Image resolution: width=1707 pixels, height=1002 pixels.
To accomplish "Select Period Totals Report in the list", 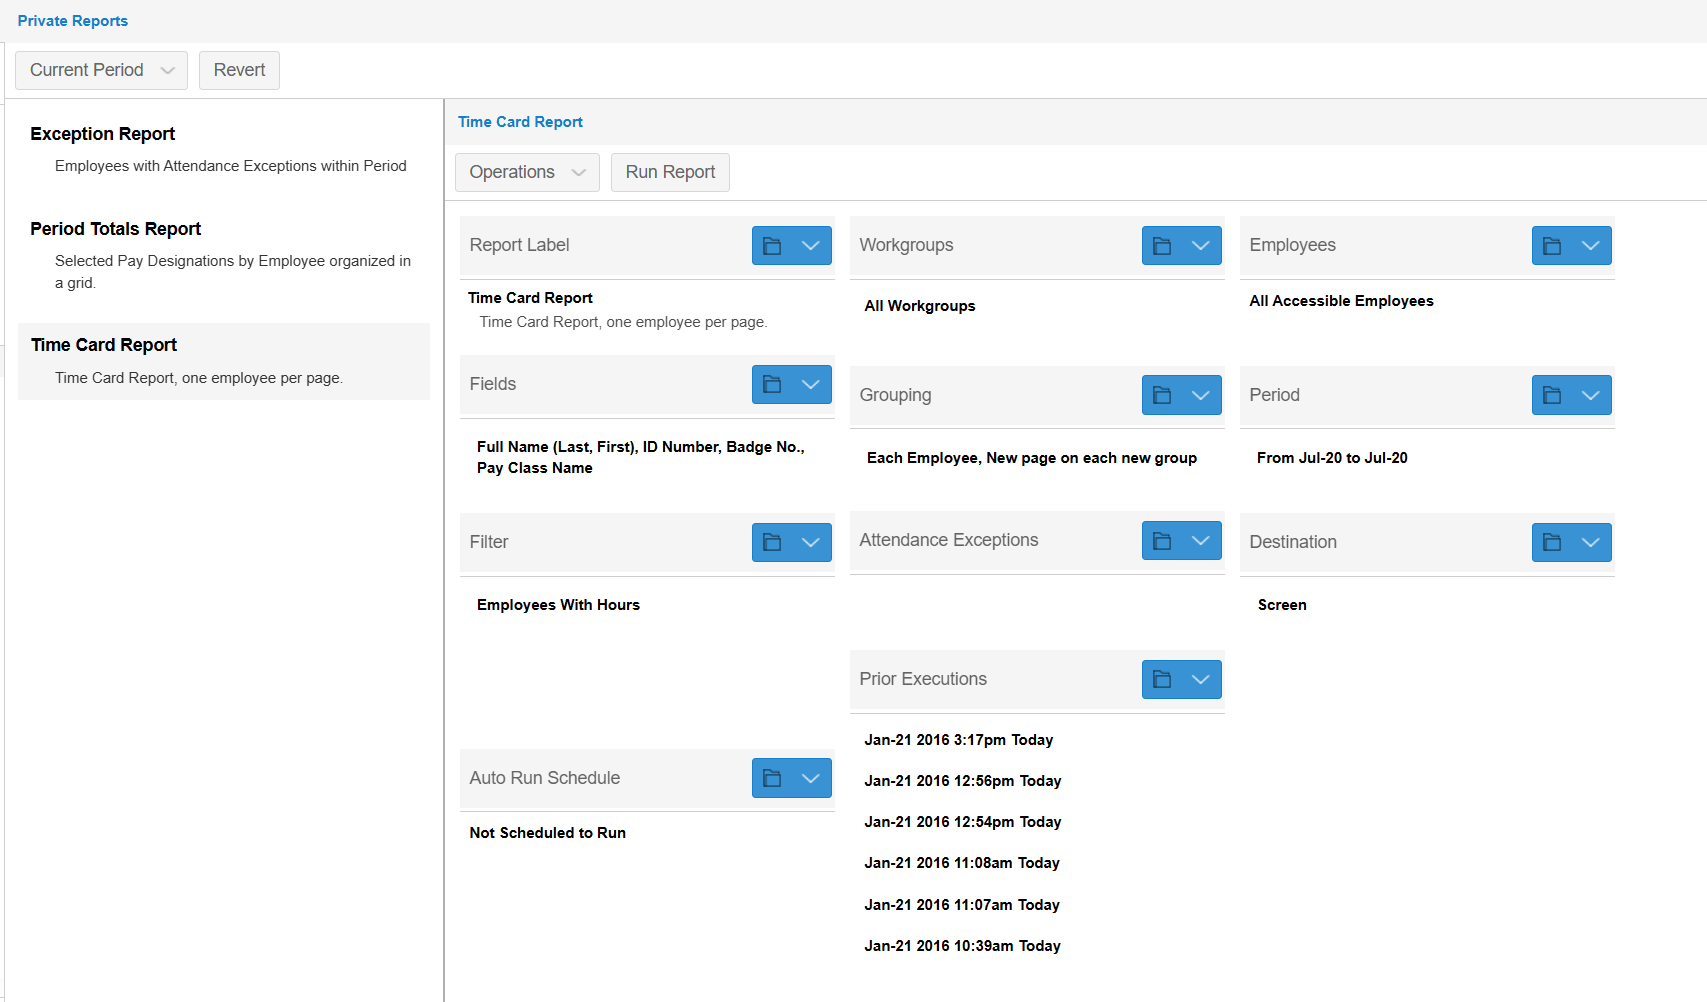I will [224, 255].
